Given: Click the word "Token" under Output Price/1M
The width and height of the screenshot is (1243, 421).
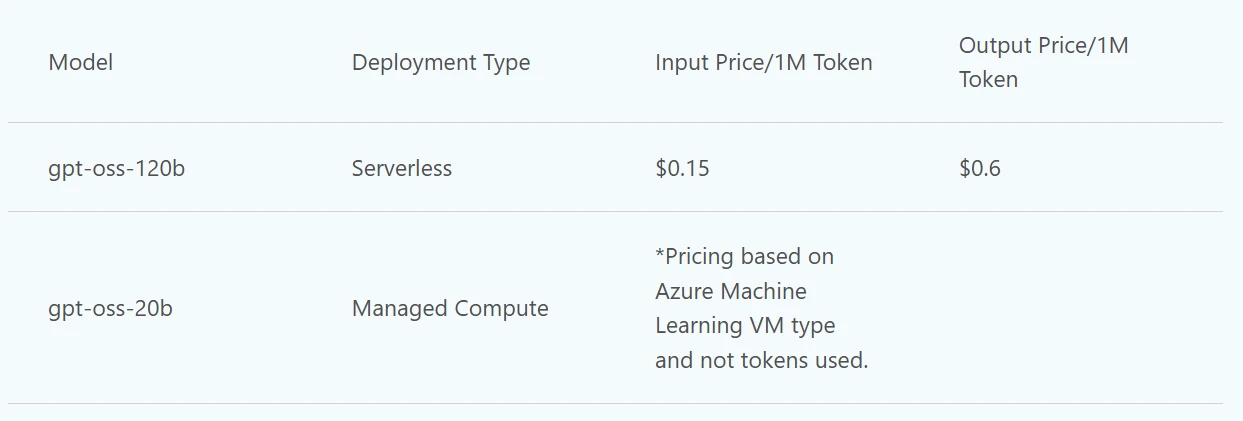Looking at the screenshot, I should pyautogui.click(x=988, y=80).
